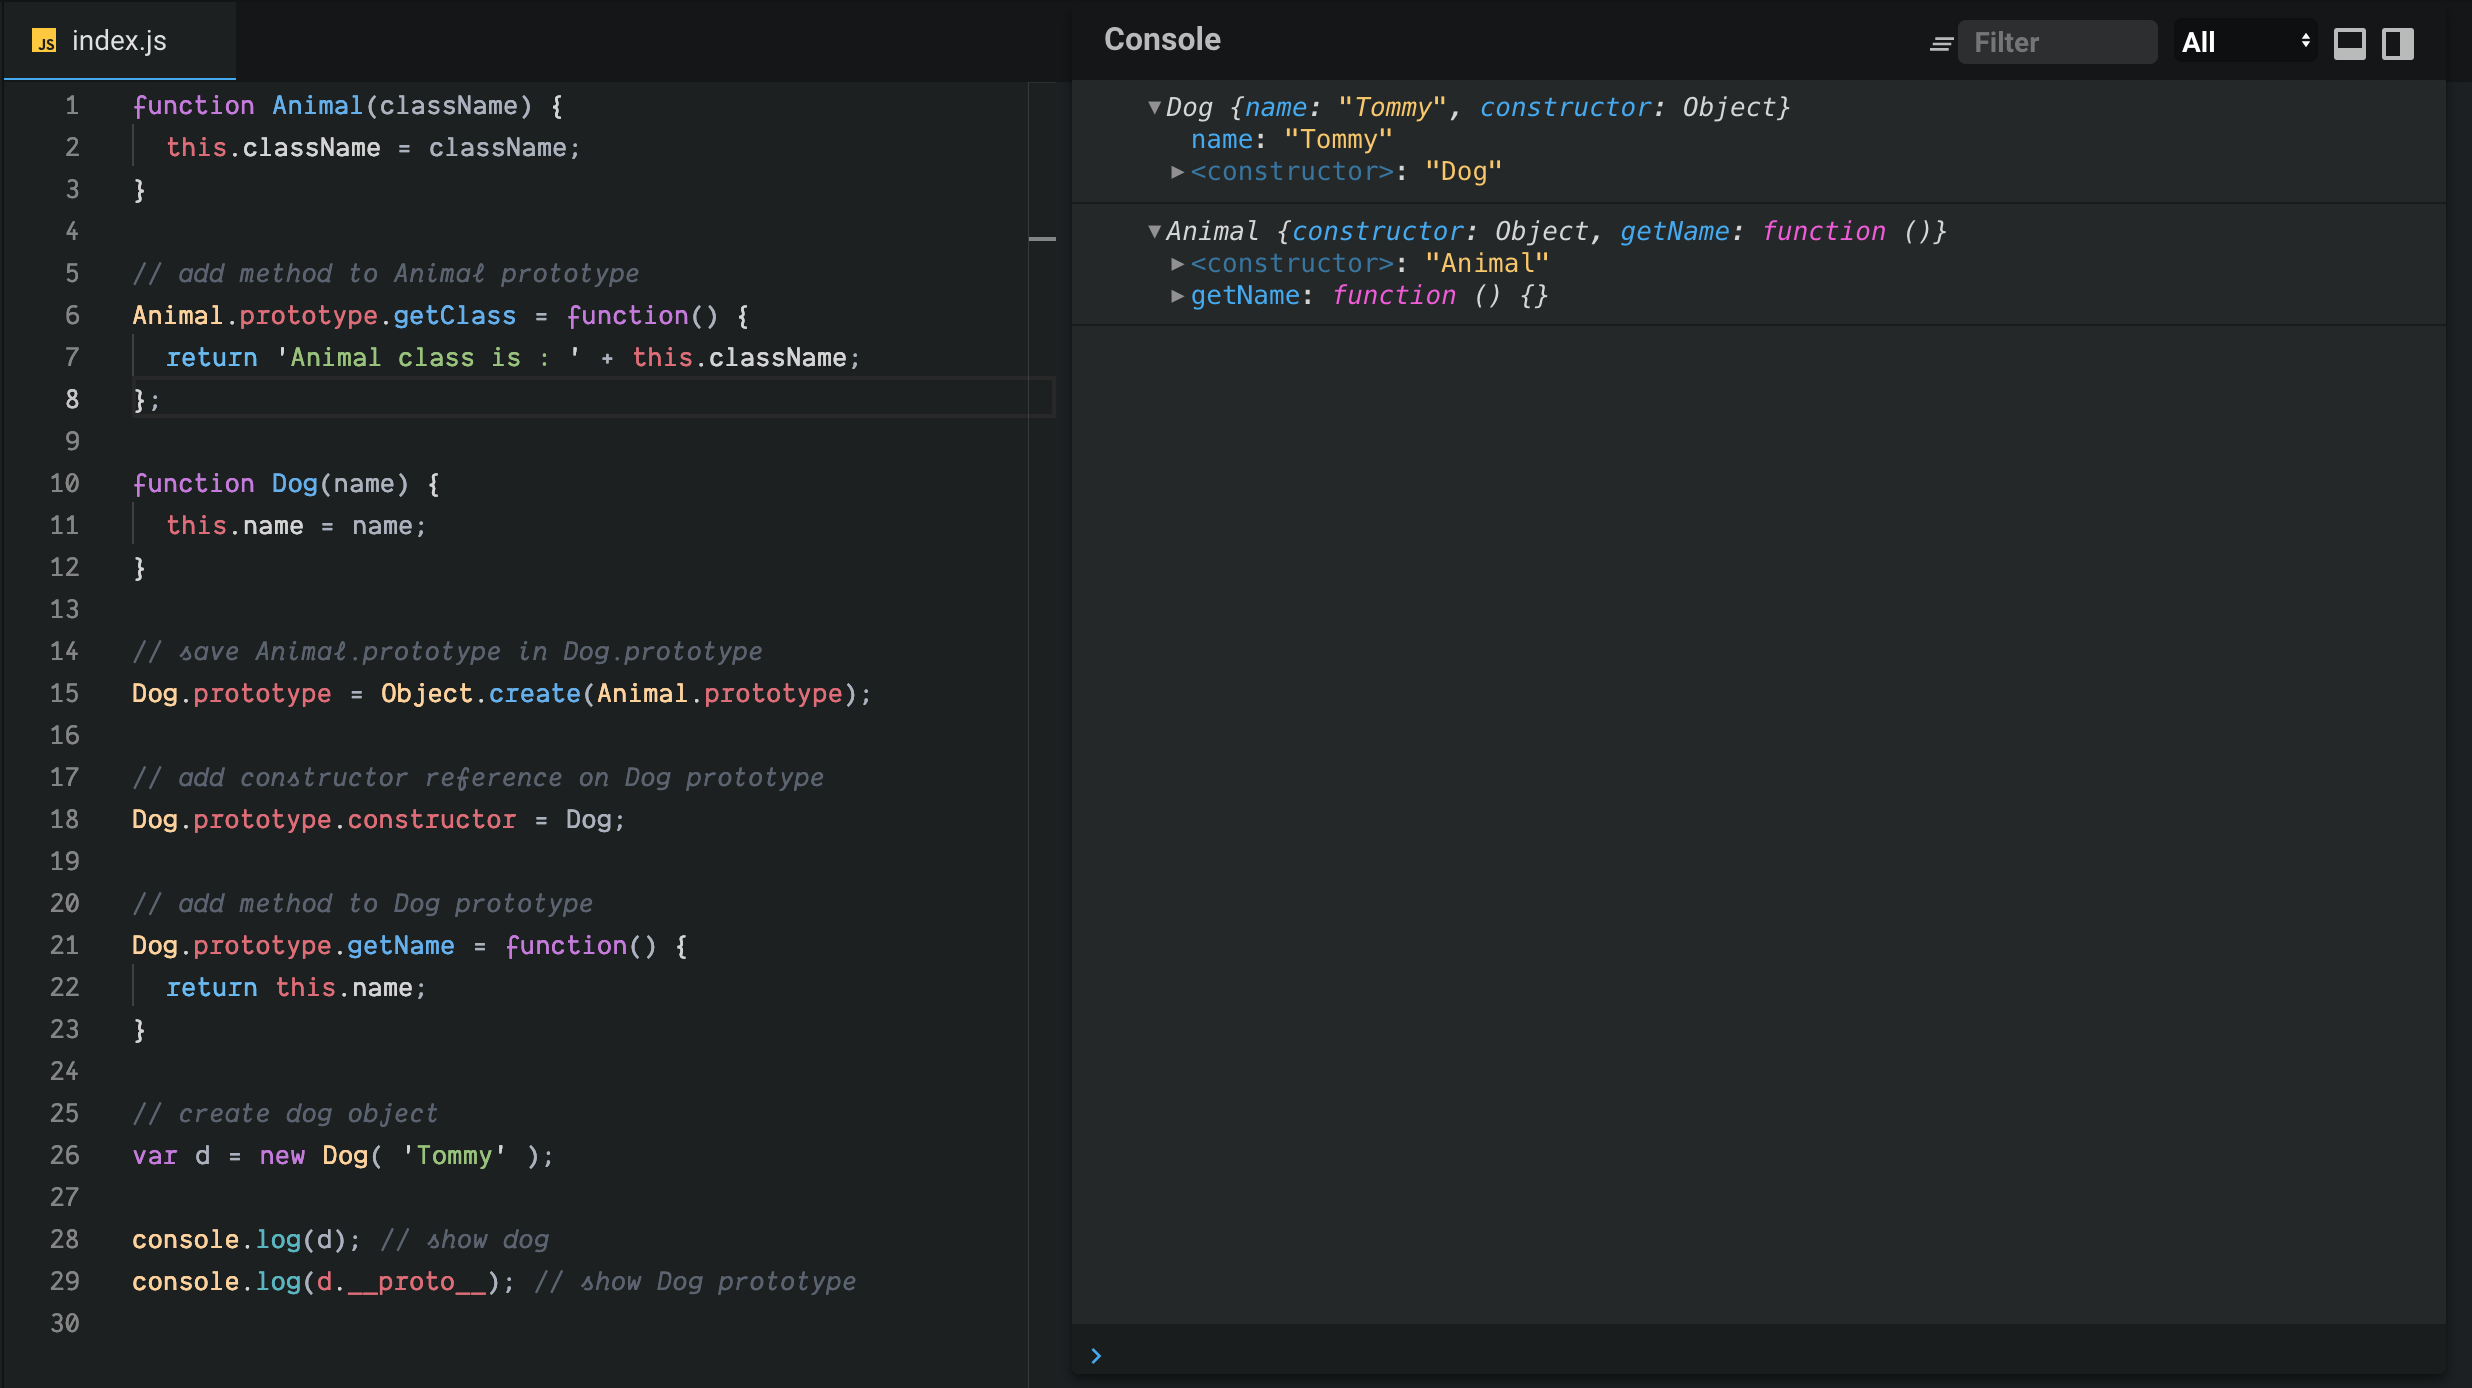Viewport: 2472px width, 1388px height.
Task: Select the index.js editor tab
Action: point(120,41)
